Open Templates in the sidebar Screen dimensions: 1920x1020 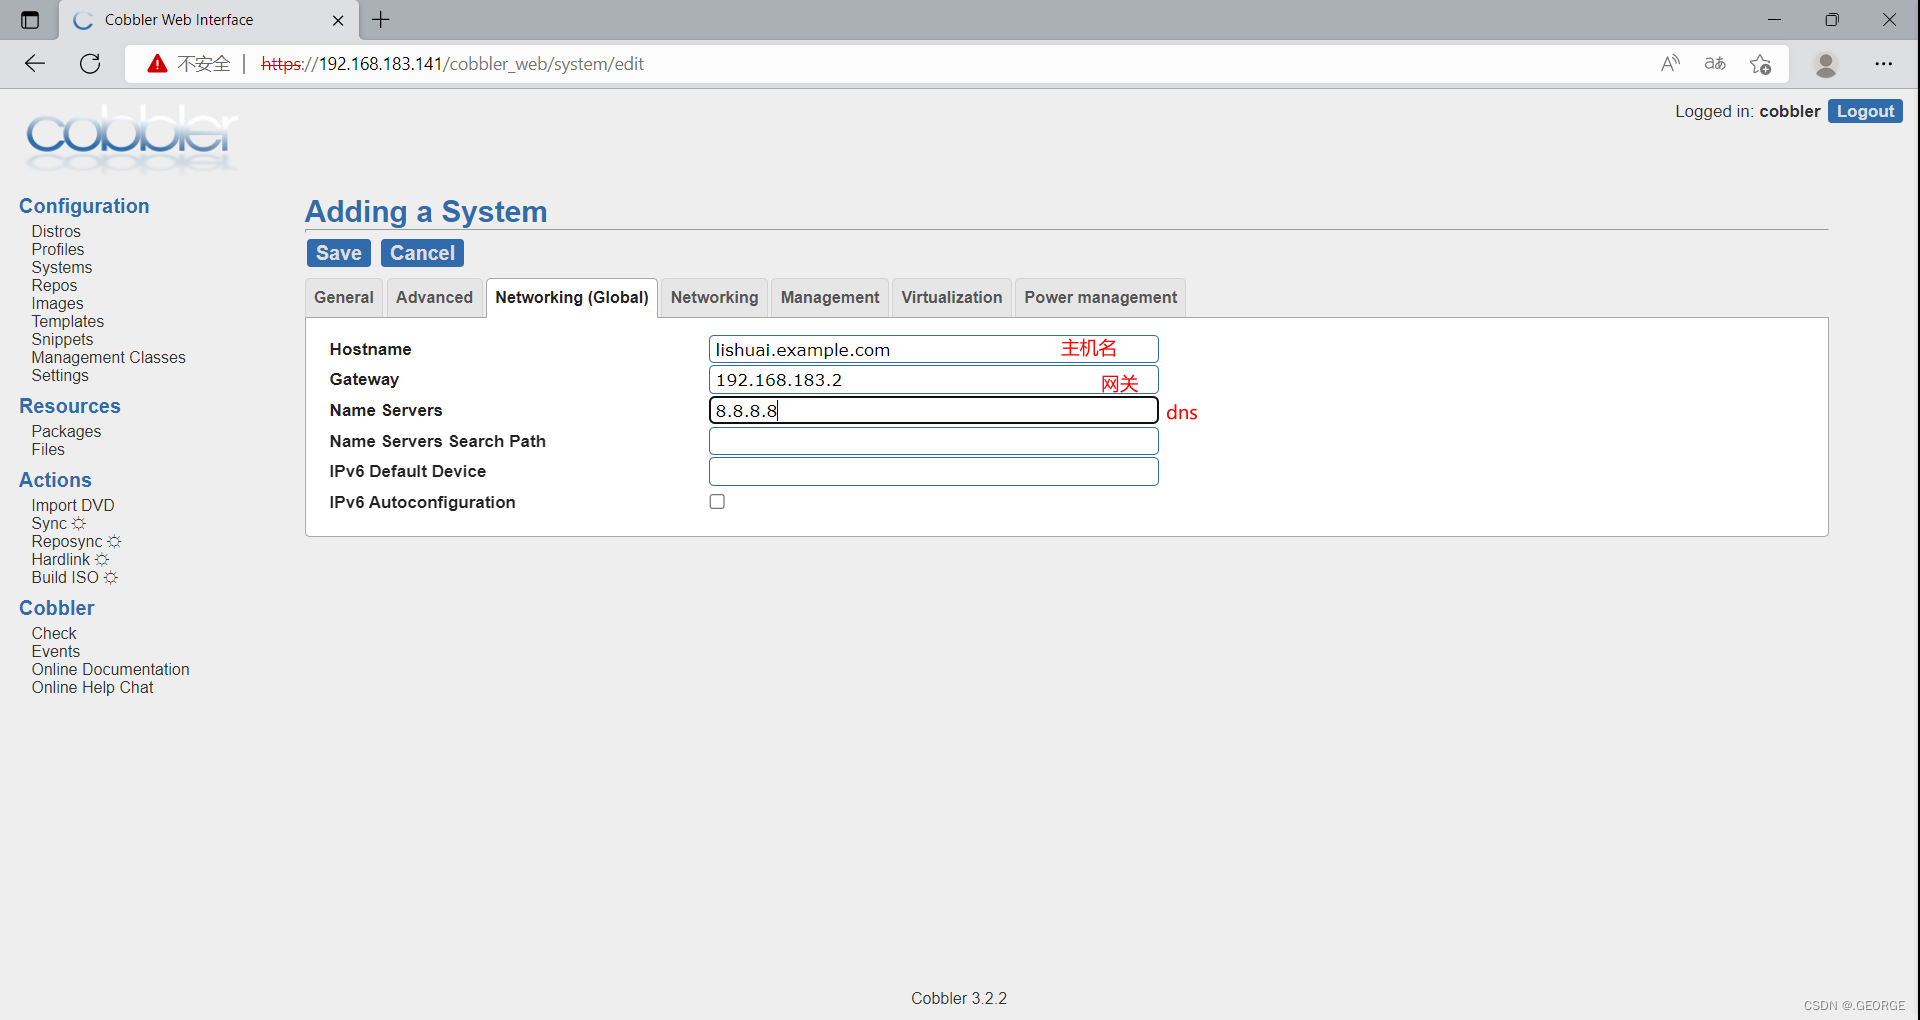(68, 322)
